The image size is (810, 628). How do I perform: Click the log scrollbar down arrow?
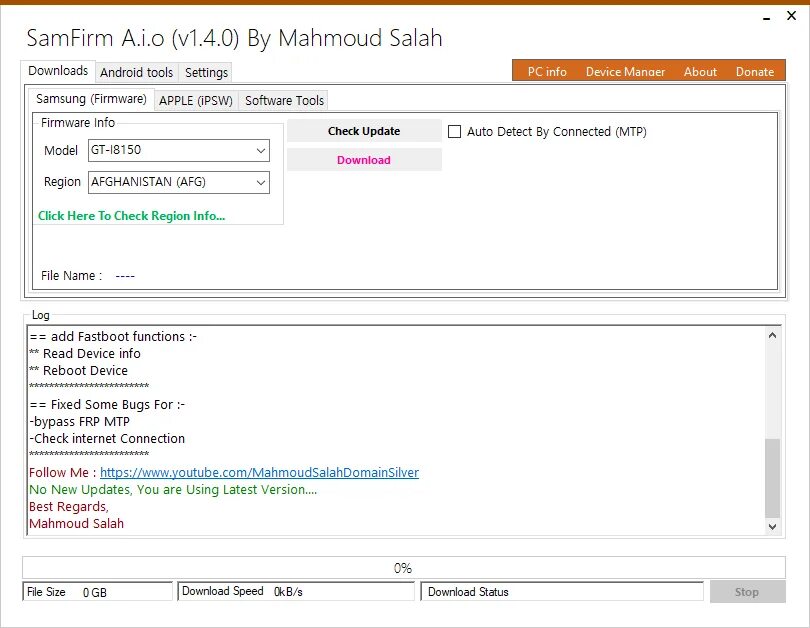click(x=772, y=527)
